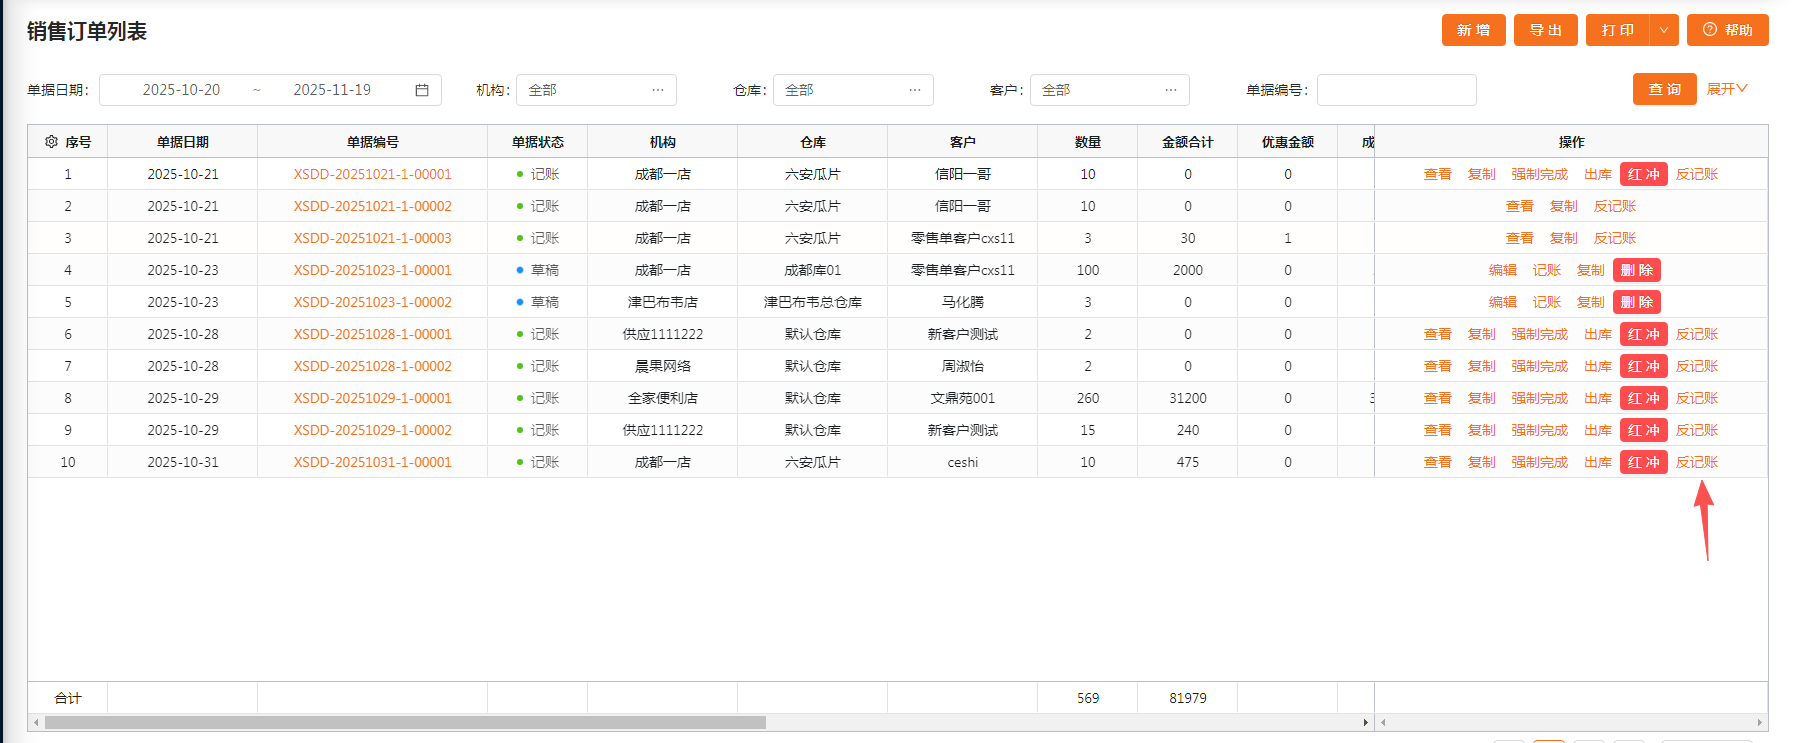Click 强制完成 for the 周淑怡 order
The height and width of the screenshot is (743, 1793).
1540,366
